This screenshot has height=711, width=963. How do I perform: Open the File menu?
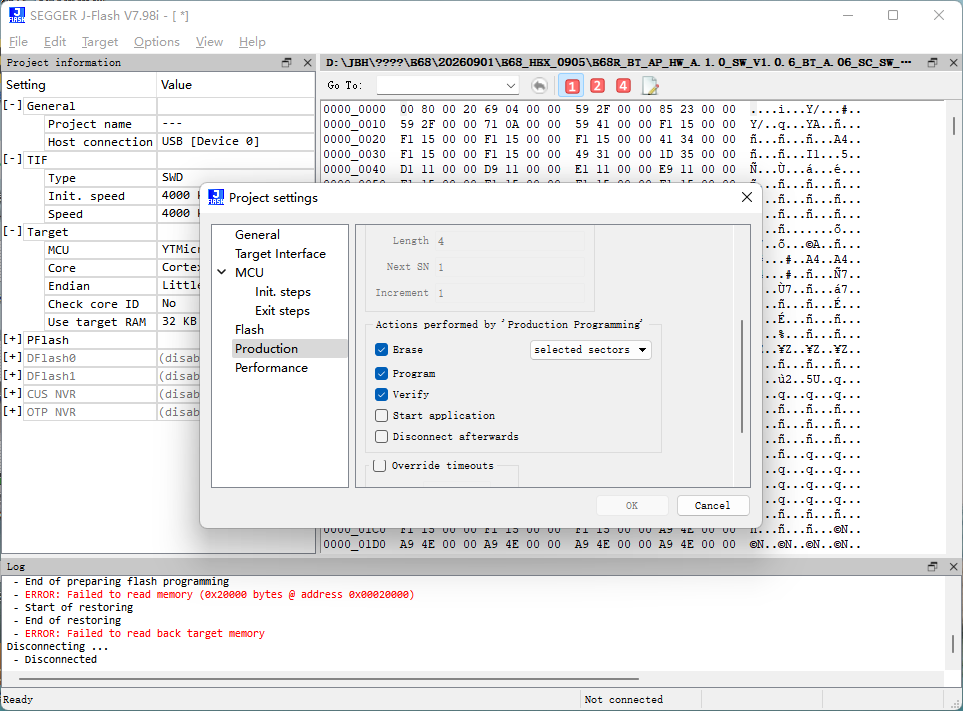click(18, 42)
